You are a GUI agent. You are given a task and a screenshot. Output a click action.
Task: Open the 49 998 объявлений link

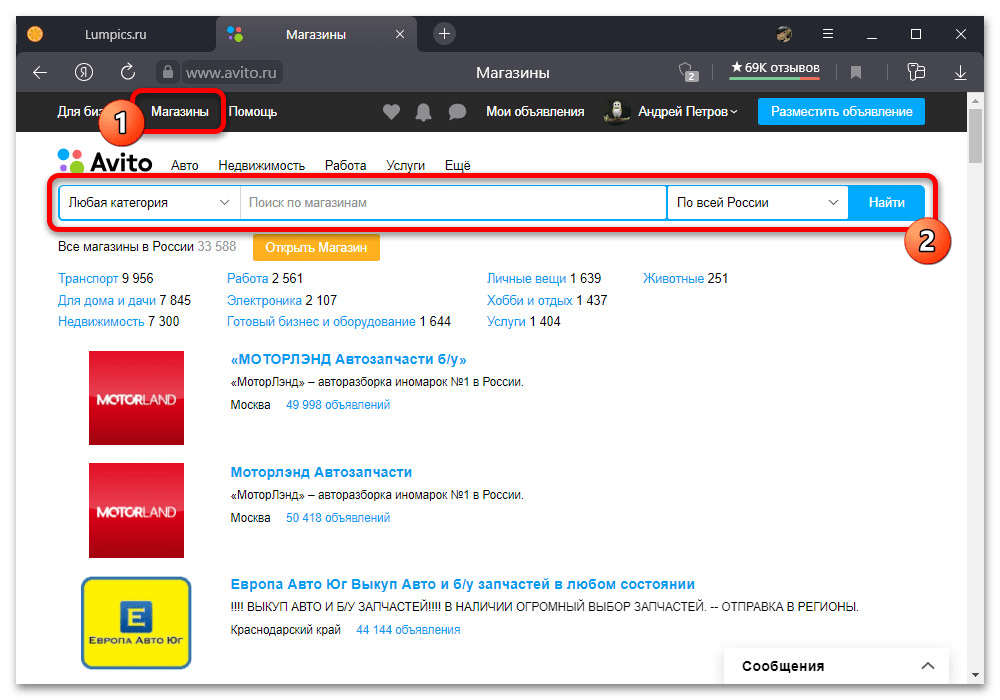[x=338, y=405]
